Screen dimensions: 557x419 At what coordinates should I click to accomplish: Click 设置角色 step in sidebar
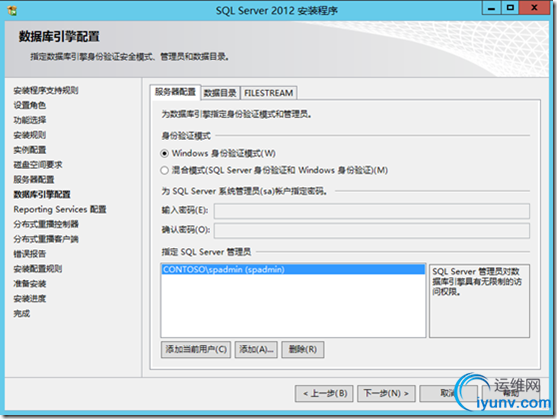[x=30, y=105]
